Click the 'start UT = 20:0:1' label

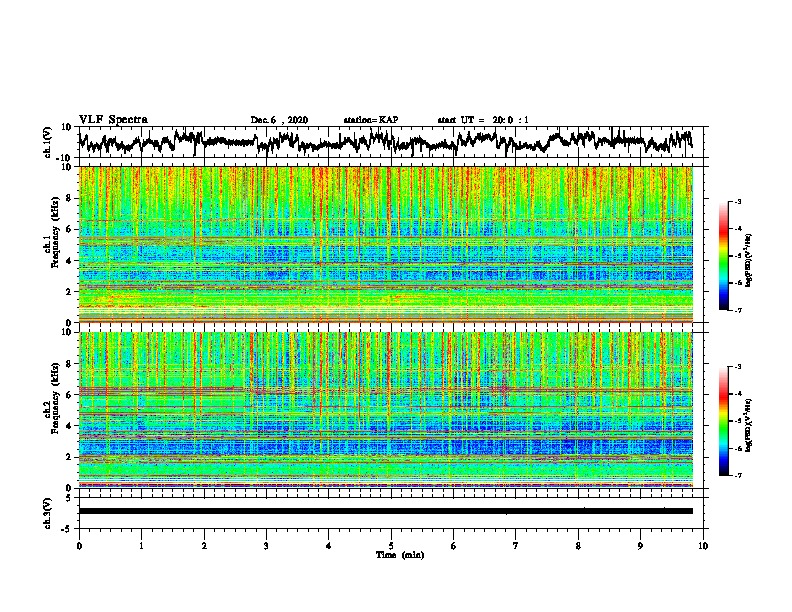[483, 120]
